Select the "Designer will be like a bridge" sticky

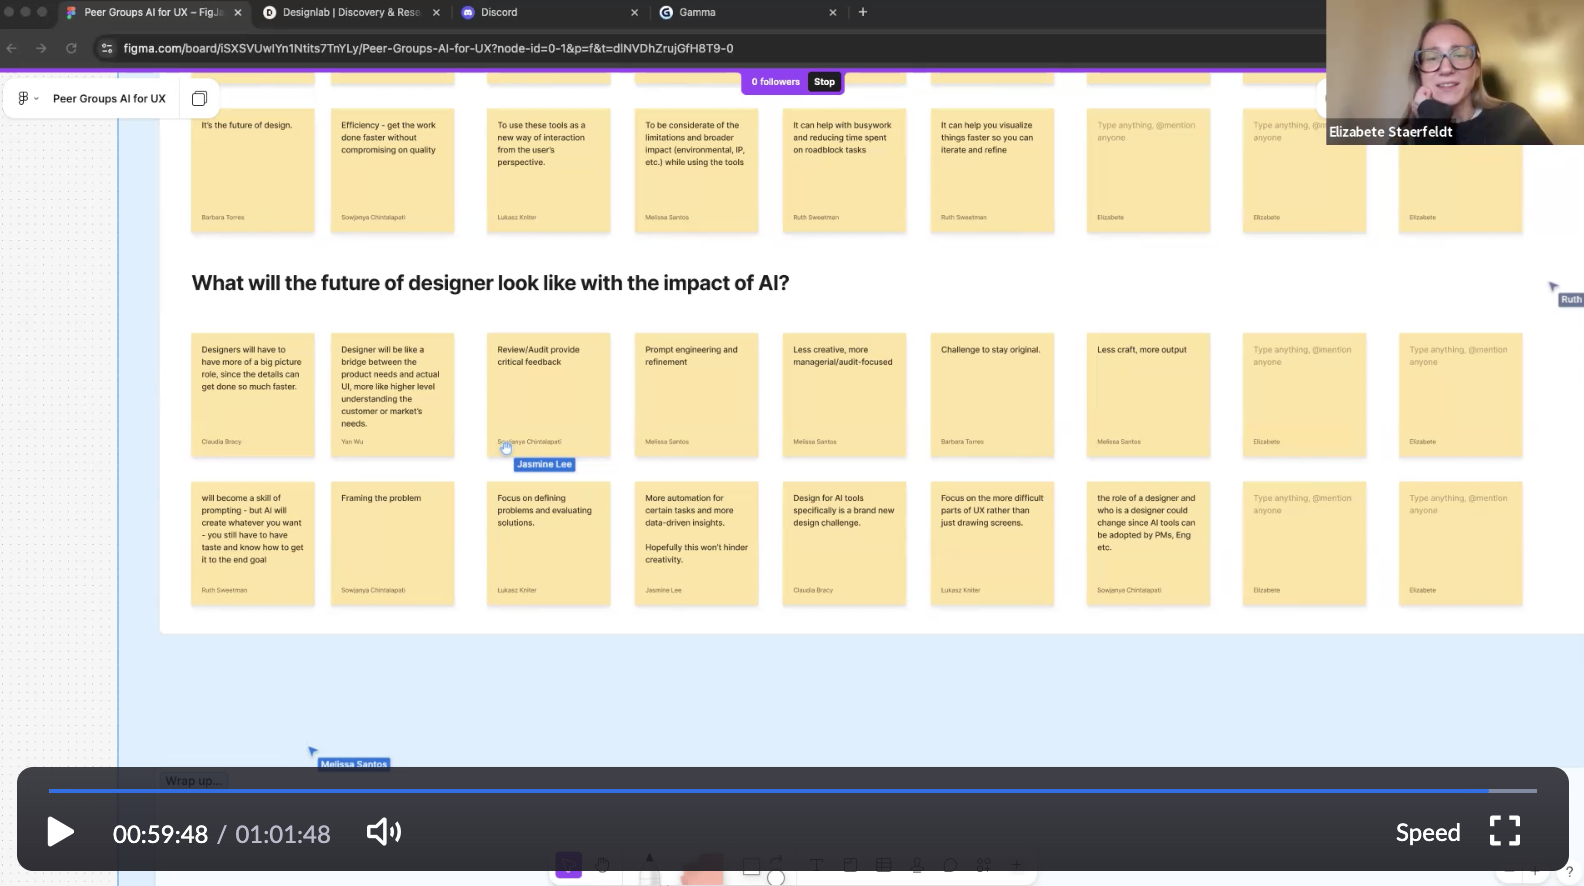point(392,395)
